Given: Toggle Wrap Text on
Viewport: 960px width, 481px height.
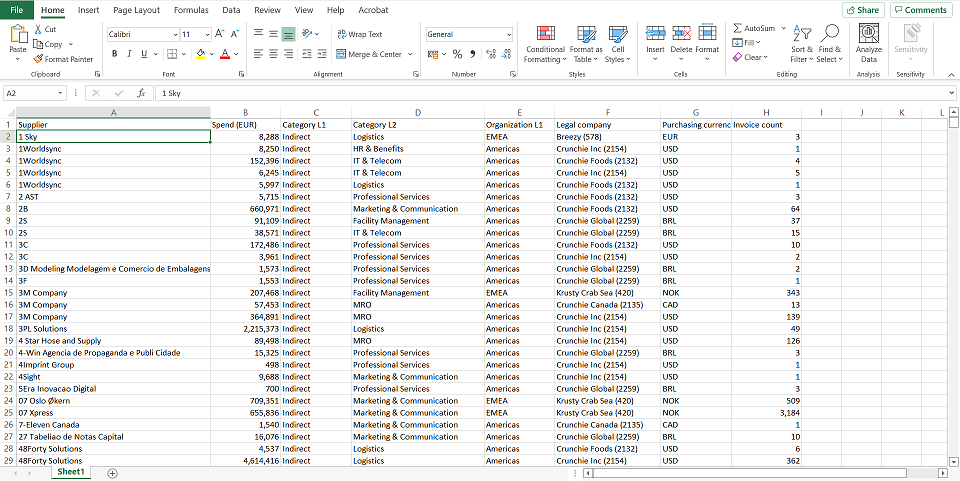Looking at the screenshot, I should click(359, 34).
